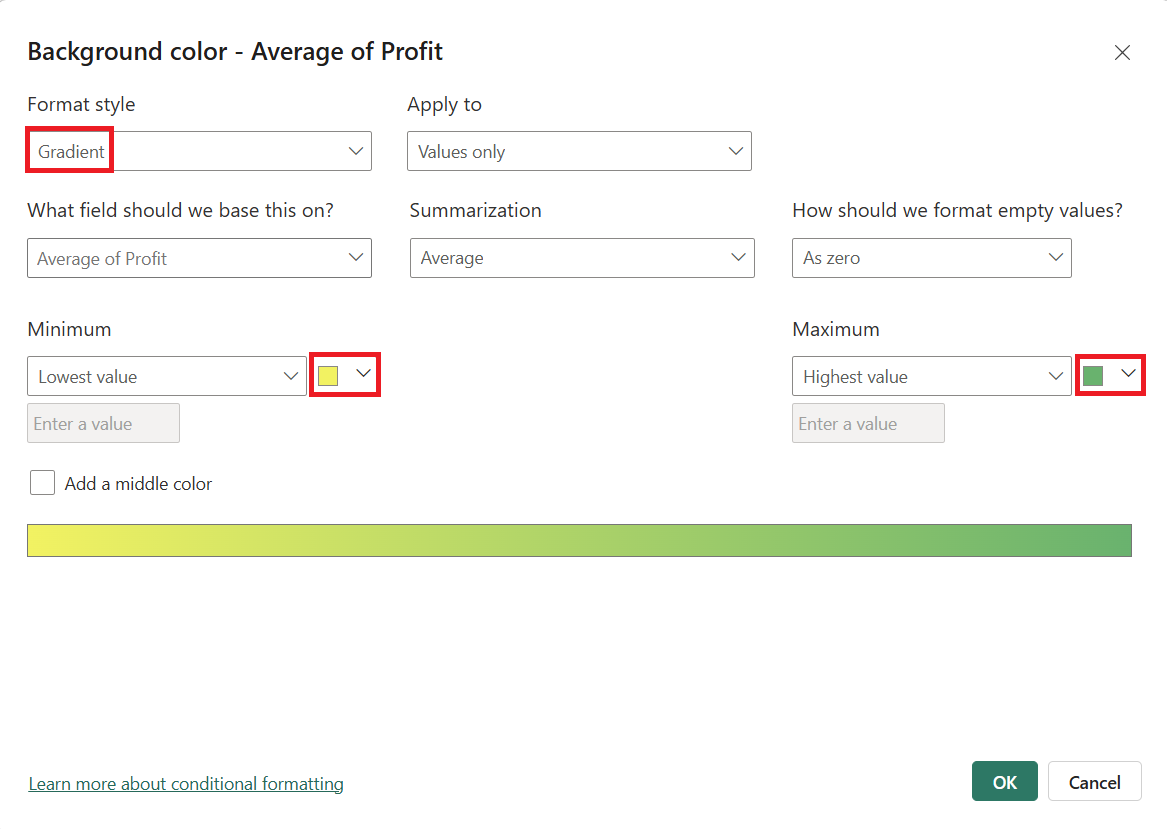Click the yellow-to-green gradient preview bar
Image resolution: width=1167 pixels, height=829 pixels.
click(579, 540)
